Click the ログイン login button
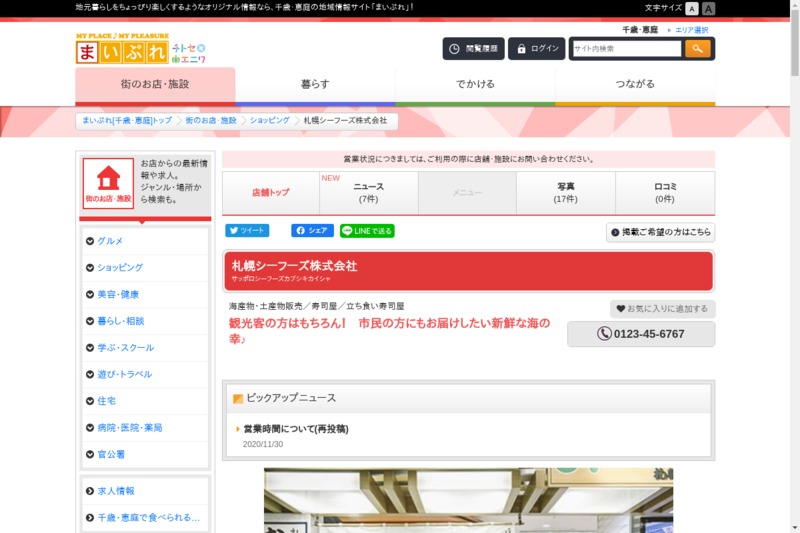 coord(536,48)
